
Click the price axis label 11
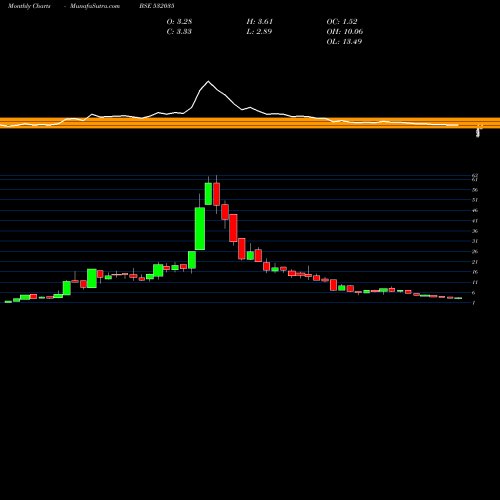(x=475, y=282)
